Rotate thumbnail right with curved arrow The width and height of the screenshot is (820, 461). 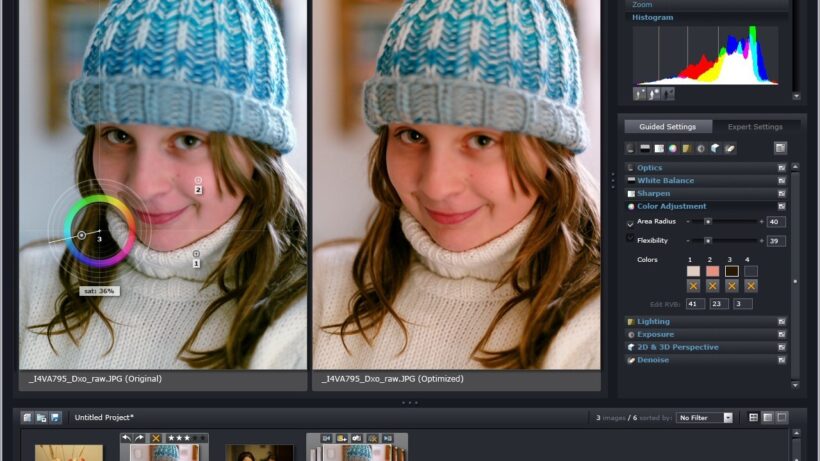140,438
